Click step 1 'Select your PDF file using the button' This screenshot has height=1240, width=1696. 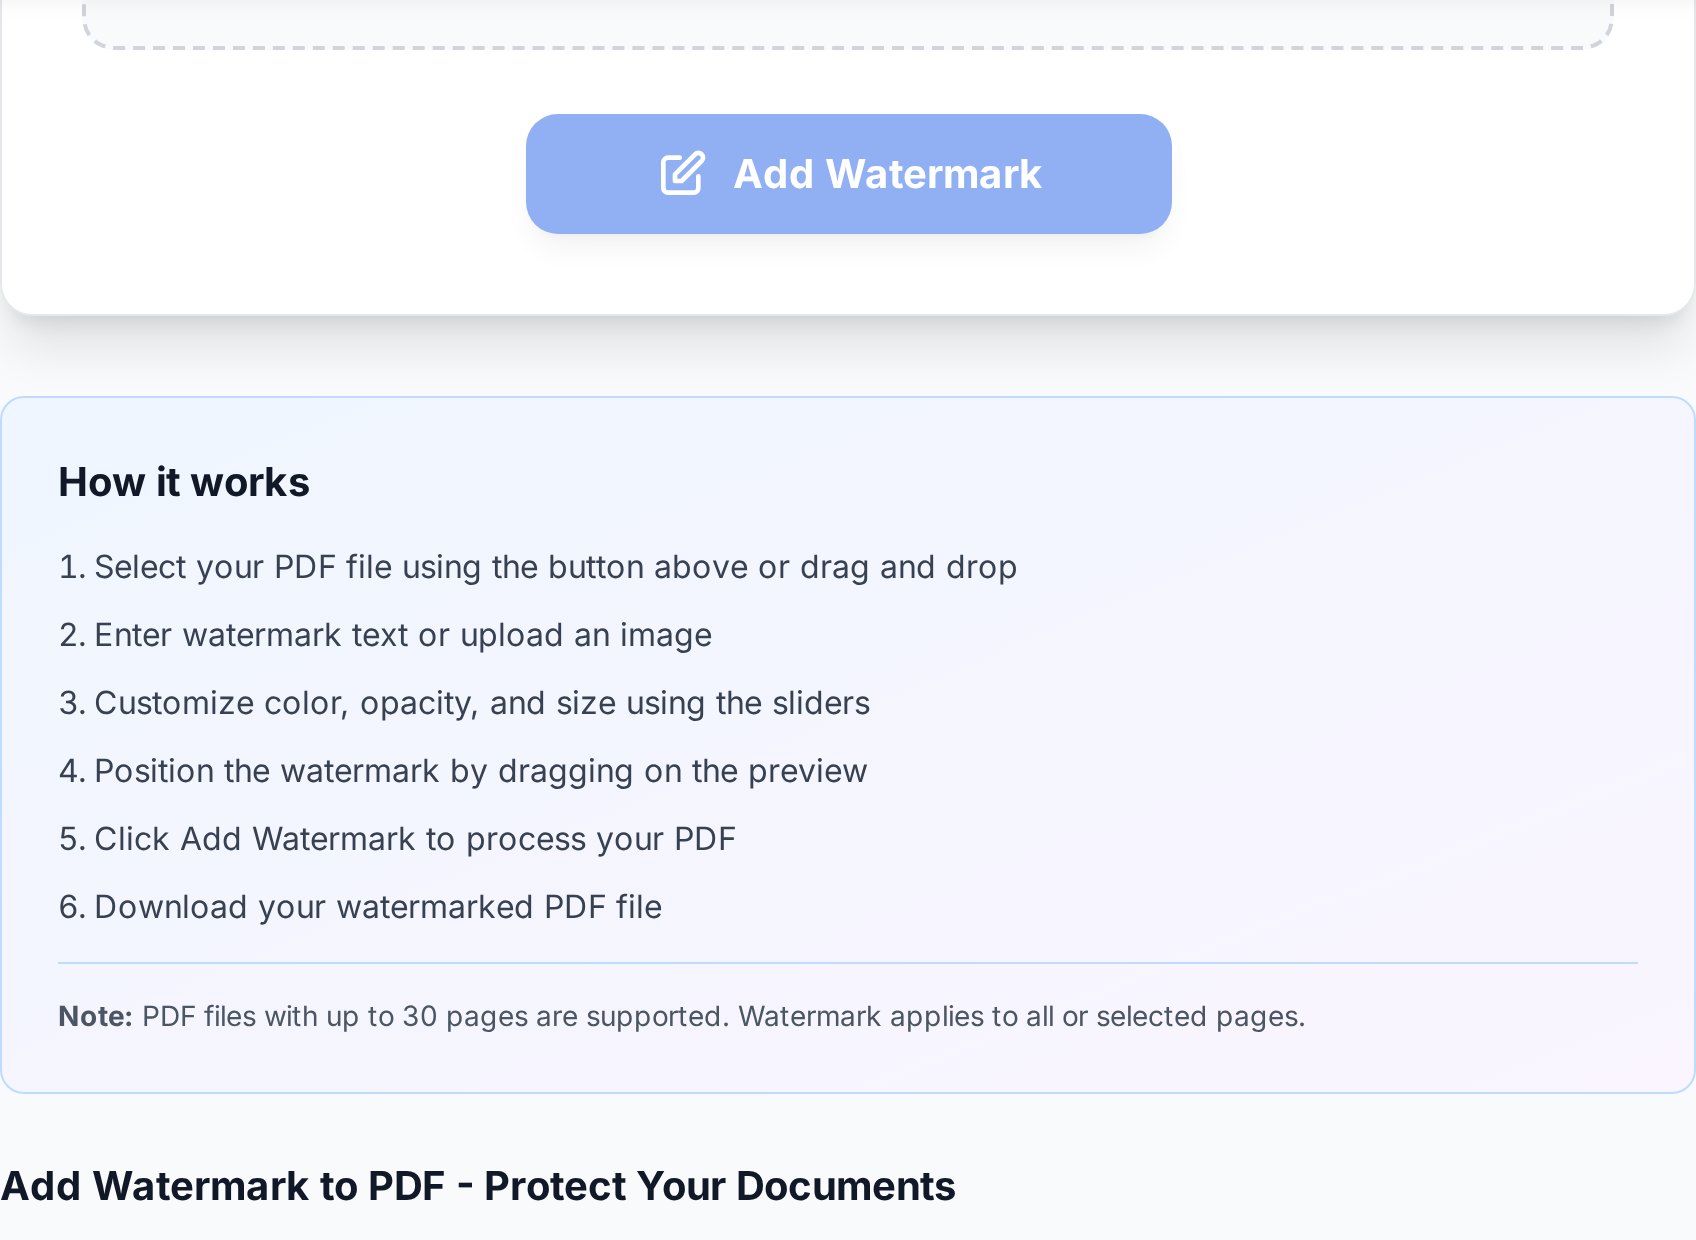coord(538,567)
